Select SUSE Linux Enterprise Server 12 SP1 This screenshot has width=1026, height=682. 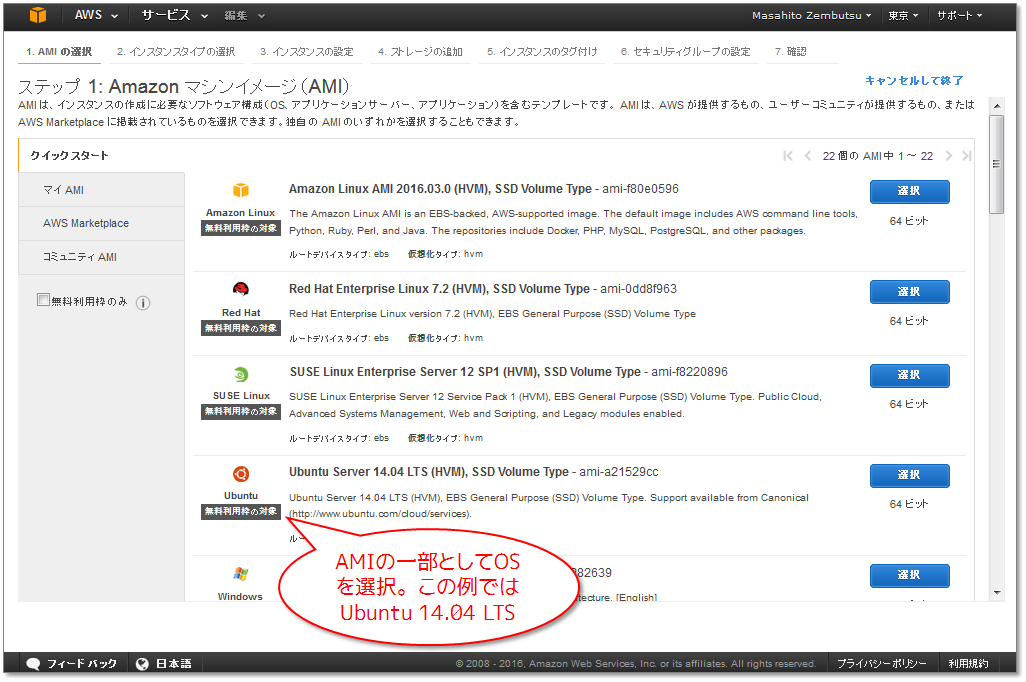[x=909, y=376]
